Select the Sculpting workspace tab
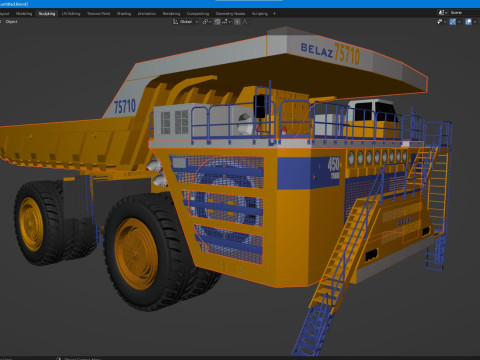The width and height of the screenshot is (480, 360). pos(47,14)
